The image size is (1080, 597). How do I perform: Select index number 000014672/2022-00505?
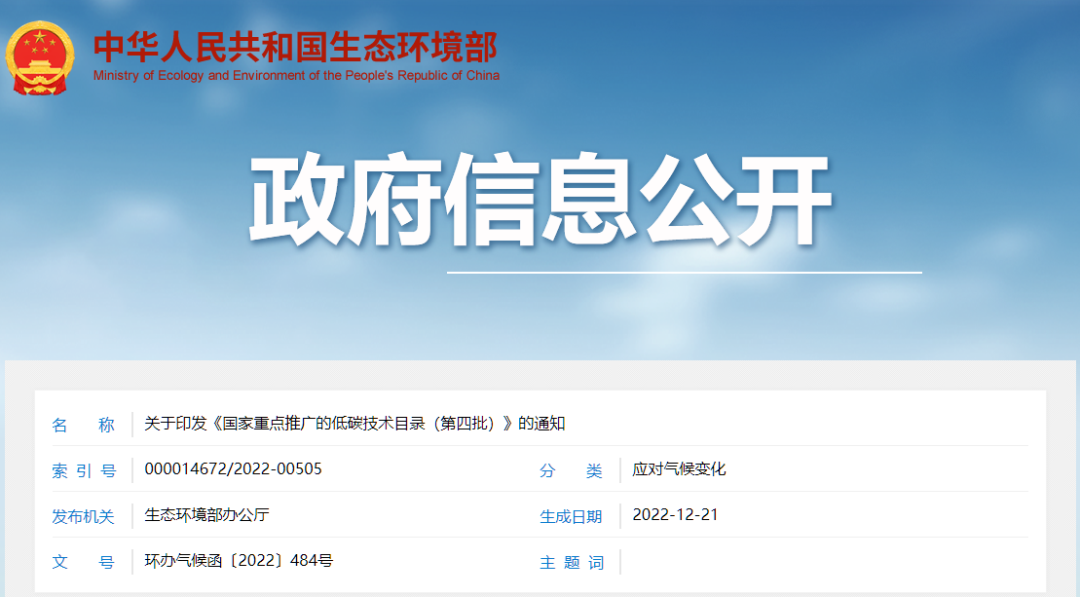click(233, 469)
